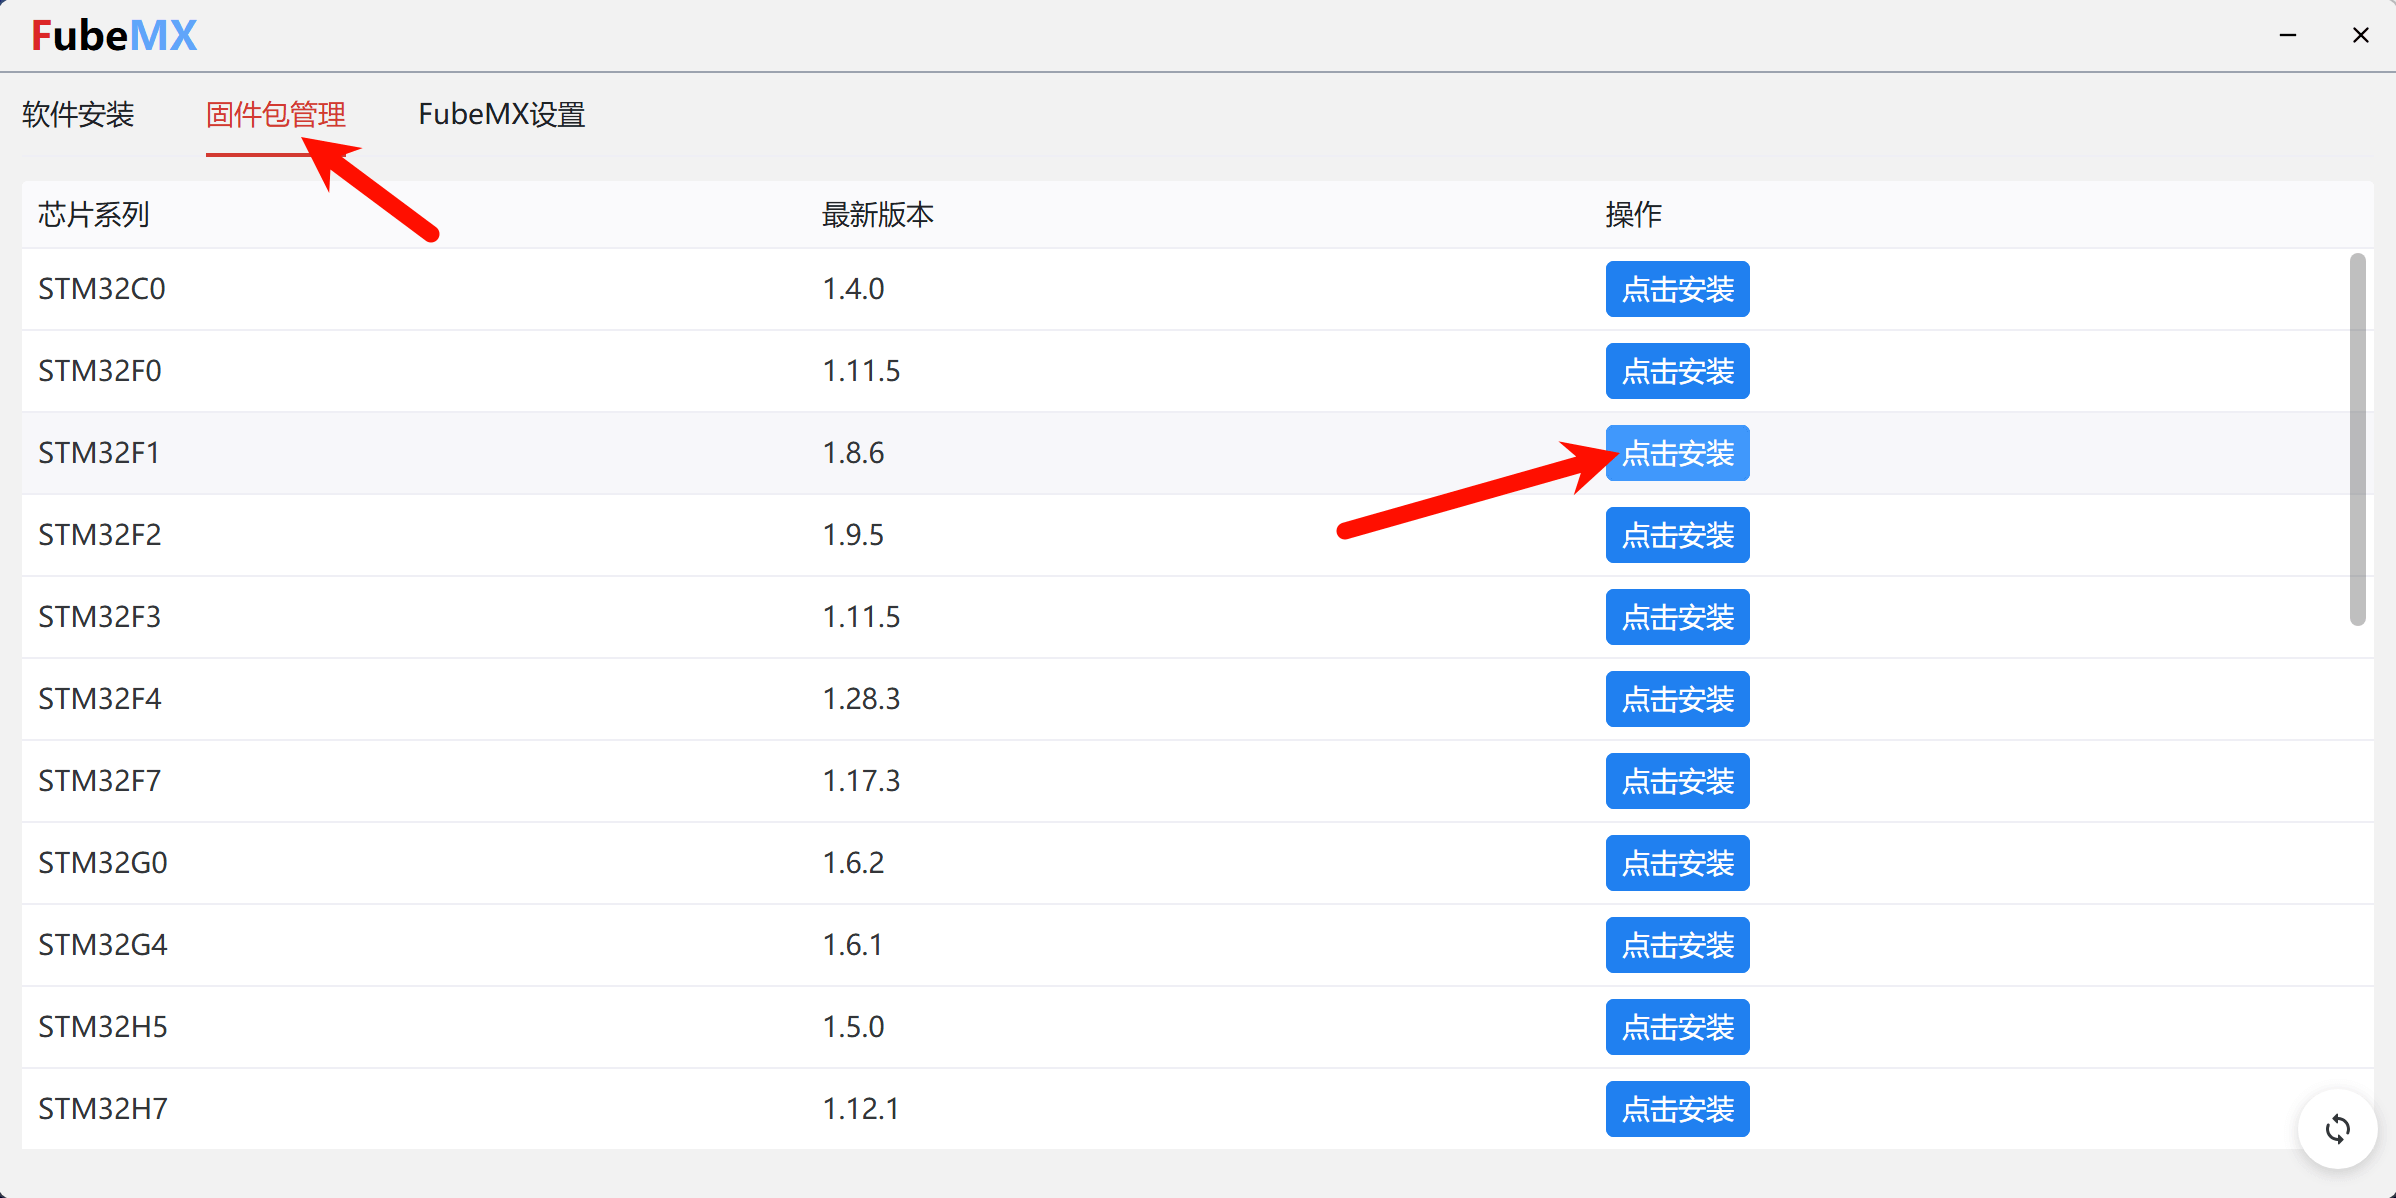This screenshot has height=1198, width=2396.
Task: Click 点击安装 in the STM32H7 row
Action: coord(1677,1109)
